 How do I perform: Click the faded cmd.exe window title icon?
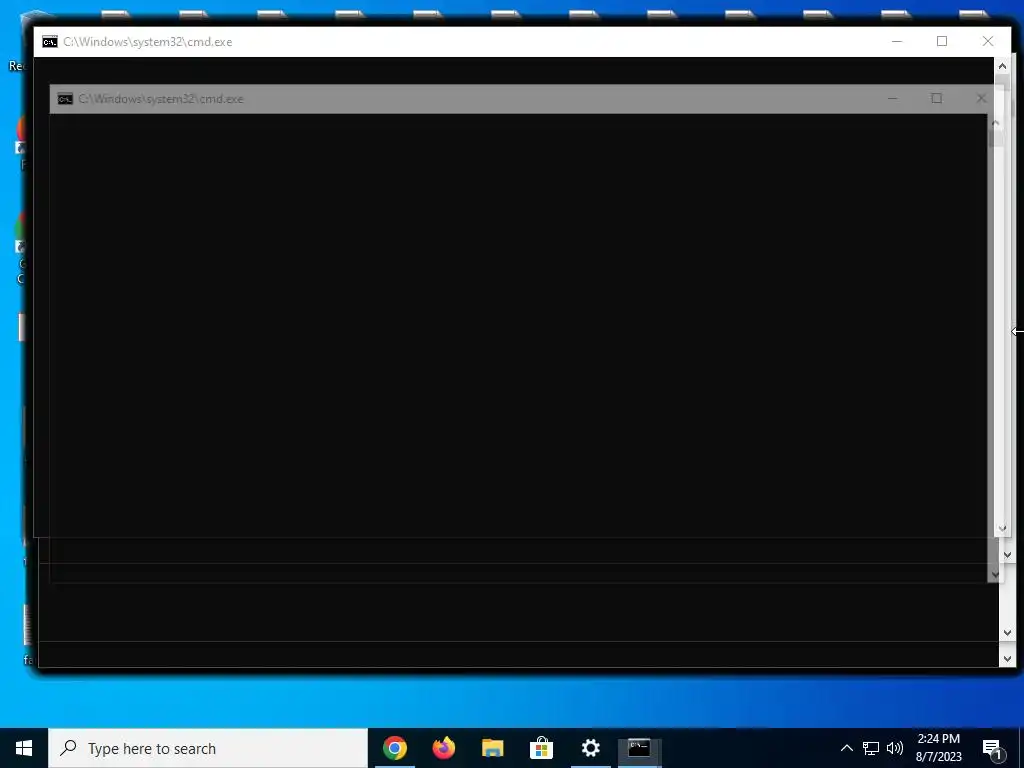tap(65, 99)
